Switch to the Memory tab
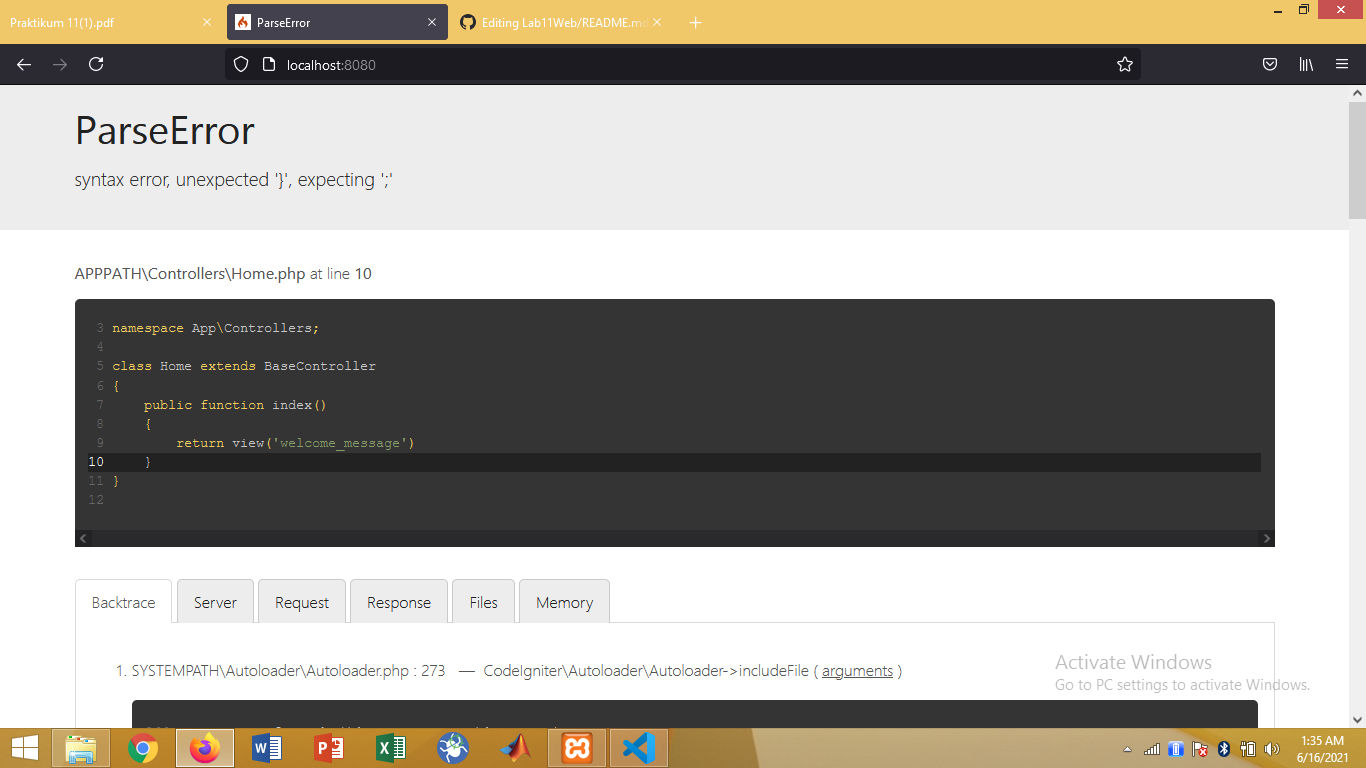 564,601
